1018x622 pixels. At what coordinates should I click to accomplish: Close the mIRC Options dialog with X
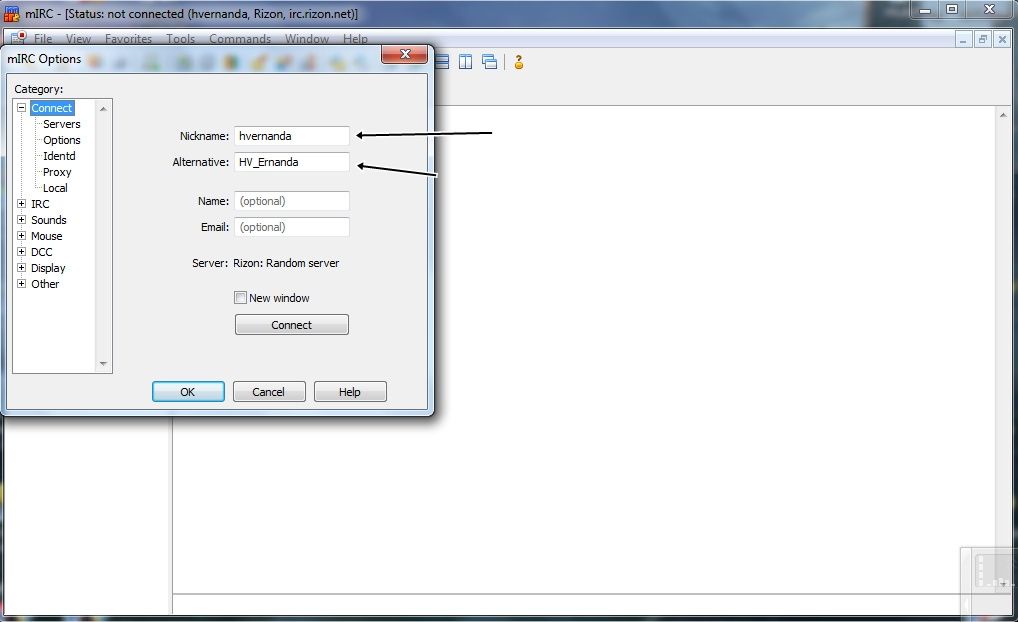(406, 55)
